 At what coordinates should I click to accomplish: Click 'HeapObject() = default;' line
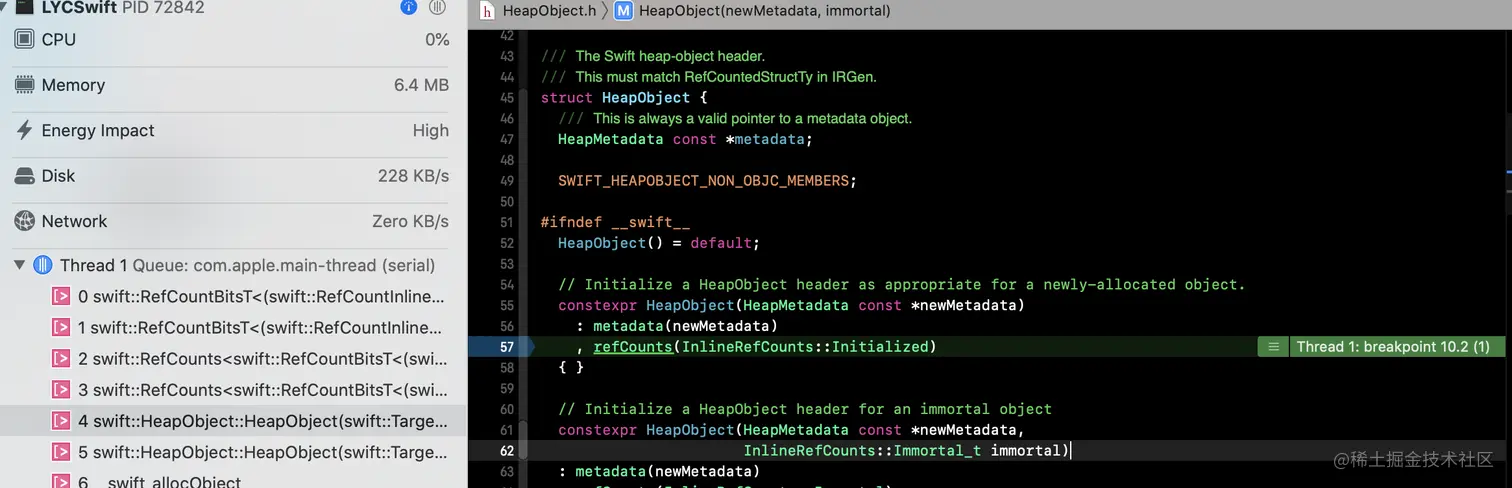[x=658, y=243]
